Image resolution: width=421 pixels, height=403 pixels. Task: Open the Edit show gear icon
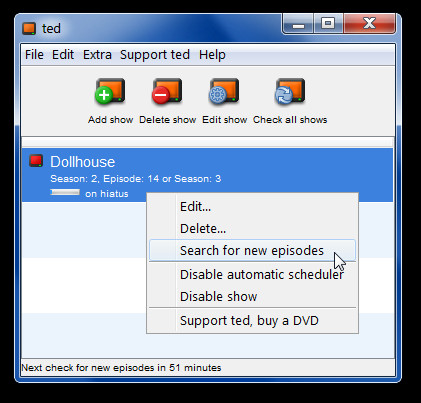(224, 91)
